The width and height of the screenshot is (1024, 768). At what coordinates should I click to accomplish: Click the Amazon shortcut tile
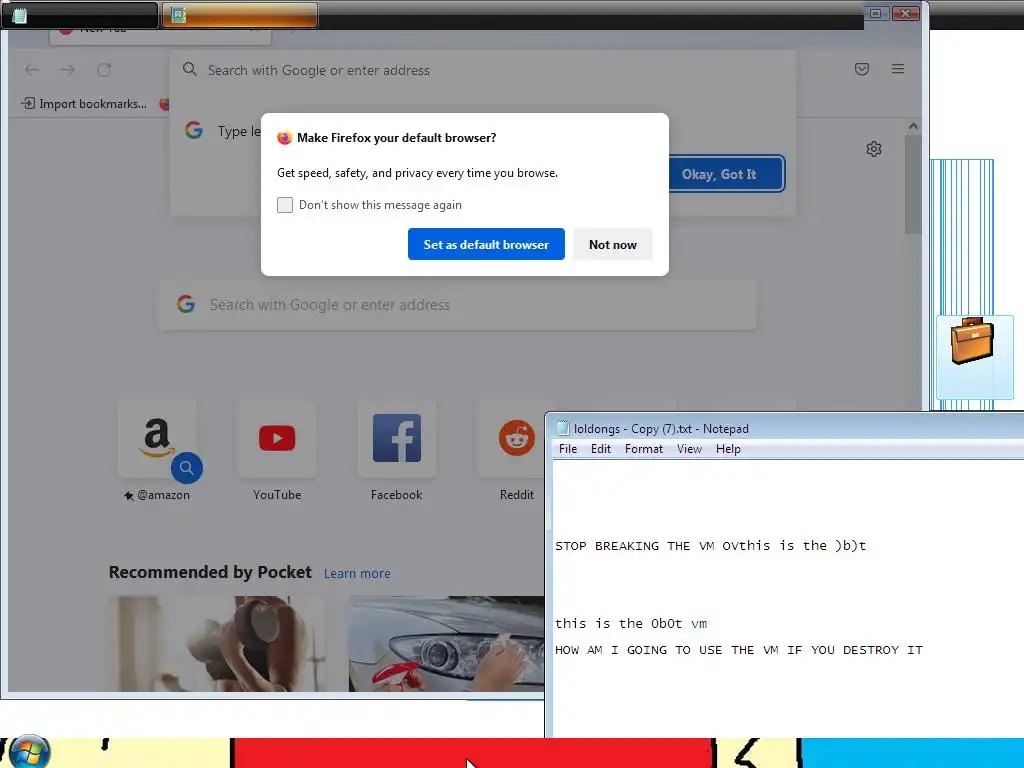tap(157, 439)
